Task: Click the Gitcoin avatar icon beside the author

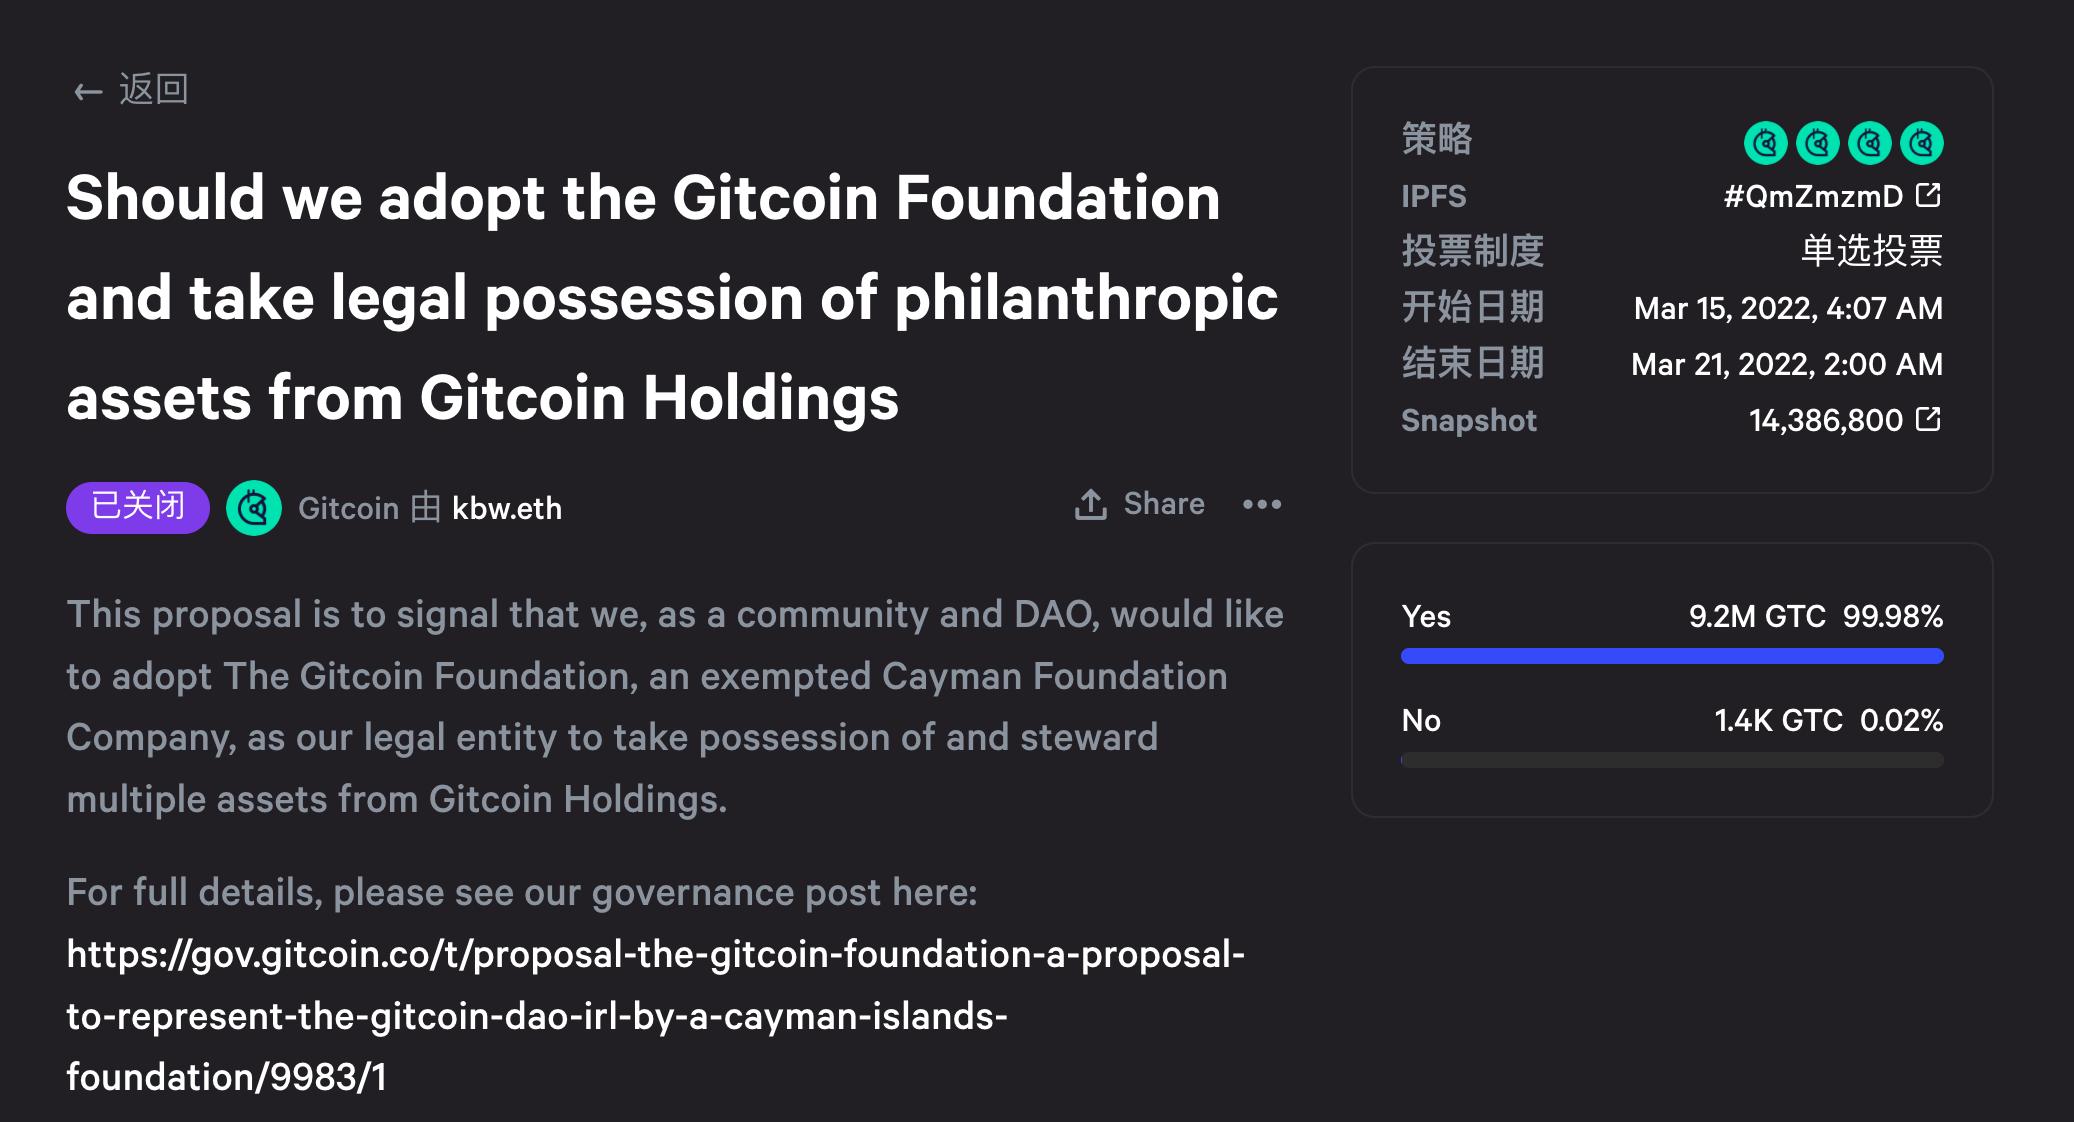Action: tap(254, 507)
